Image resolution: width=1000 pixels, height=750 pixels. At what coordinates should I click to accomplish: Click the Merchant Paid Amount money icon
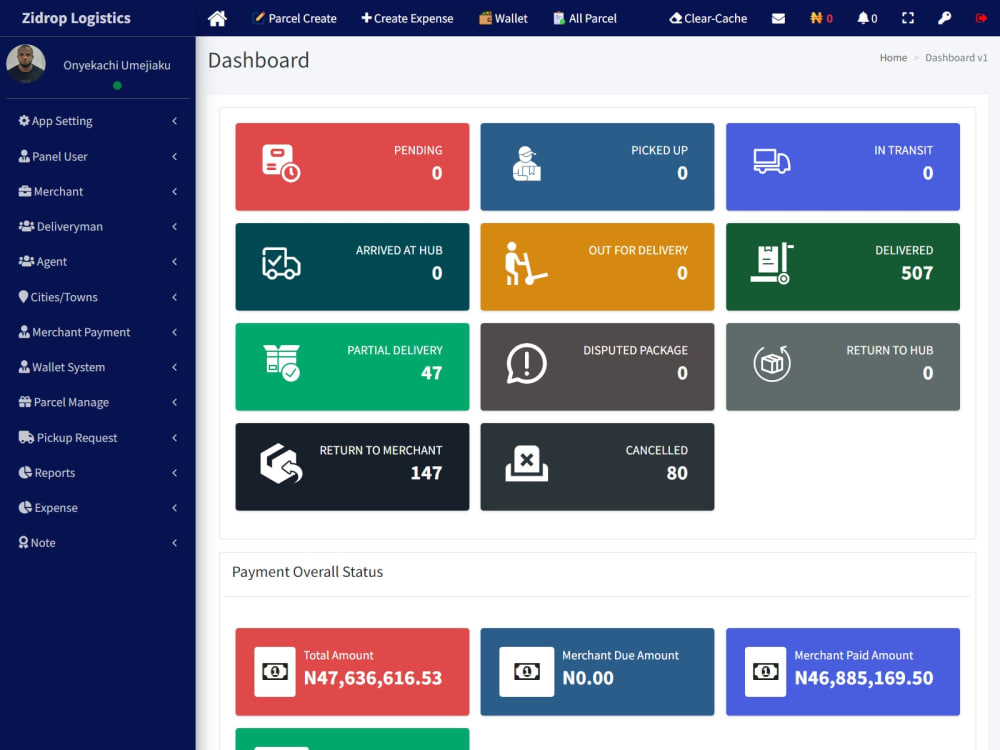click(765, 672)
